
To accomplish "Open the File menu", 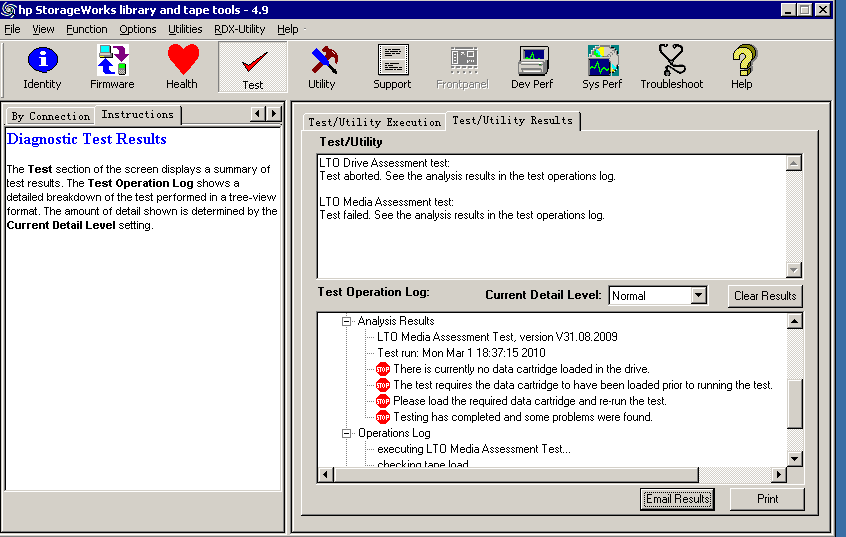I will (x=12, y=29).
